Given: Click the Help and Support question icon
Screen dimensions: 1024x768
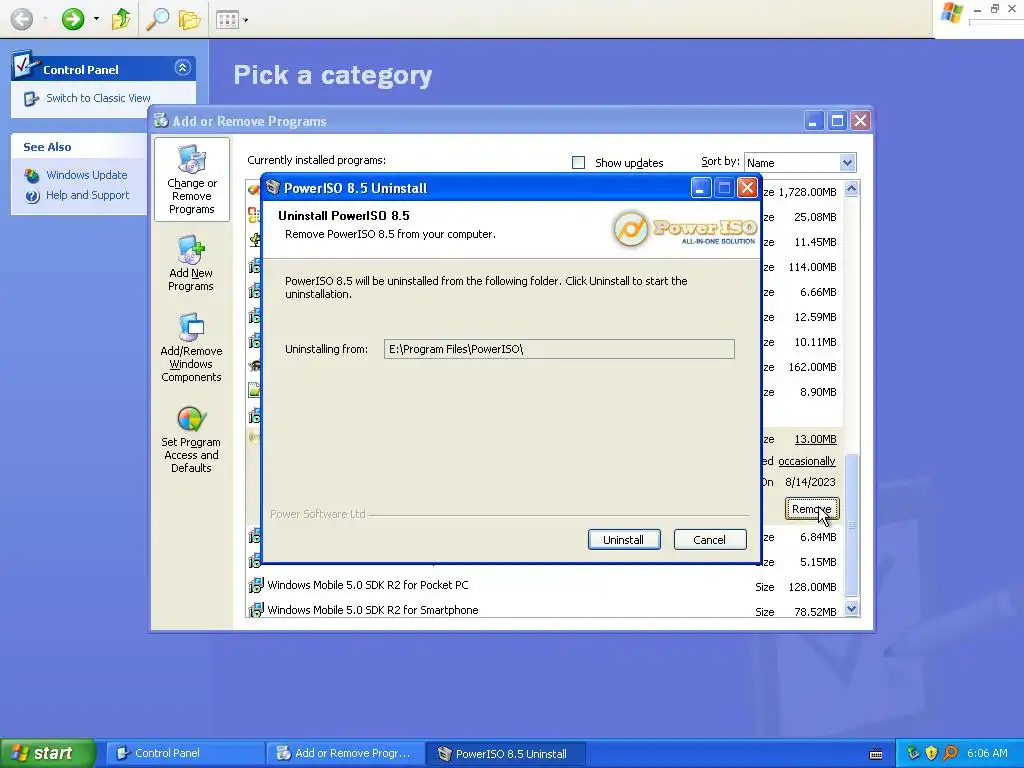Looking at the screenshot, I should [32, 196].
